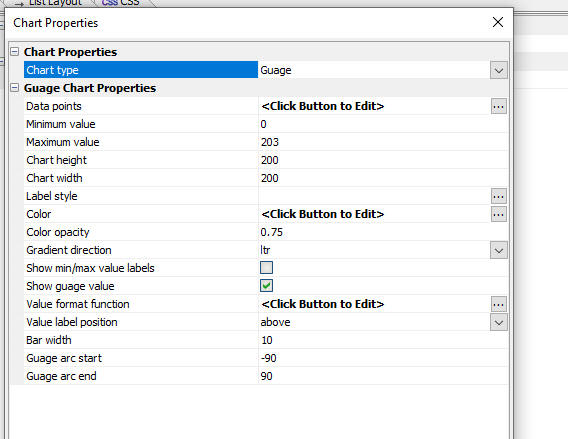
Task: Close the Chart Properties dialog
Action: 498,22
